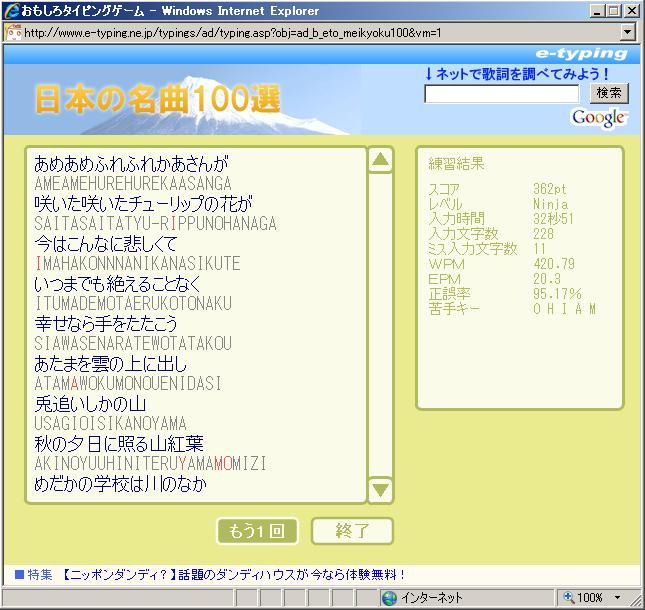Click the EPM value 20.3

[x=547, y=279]
